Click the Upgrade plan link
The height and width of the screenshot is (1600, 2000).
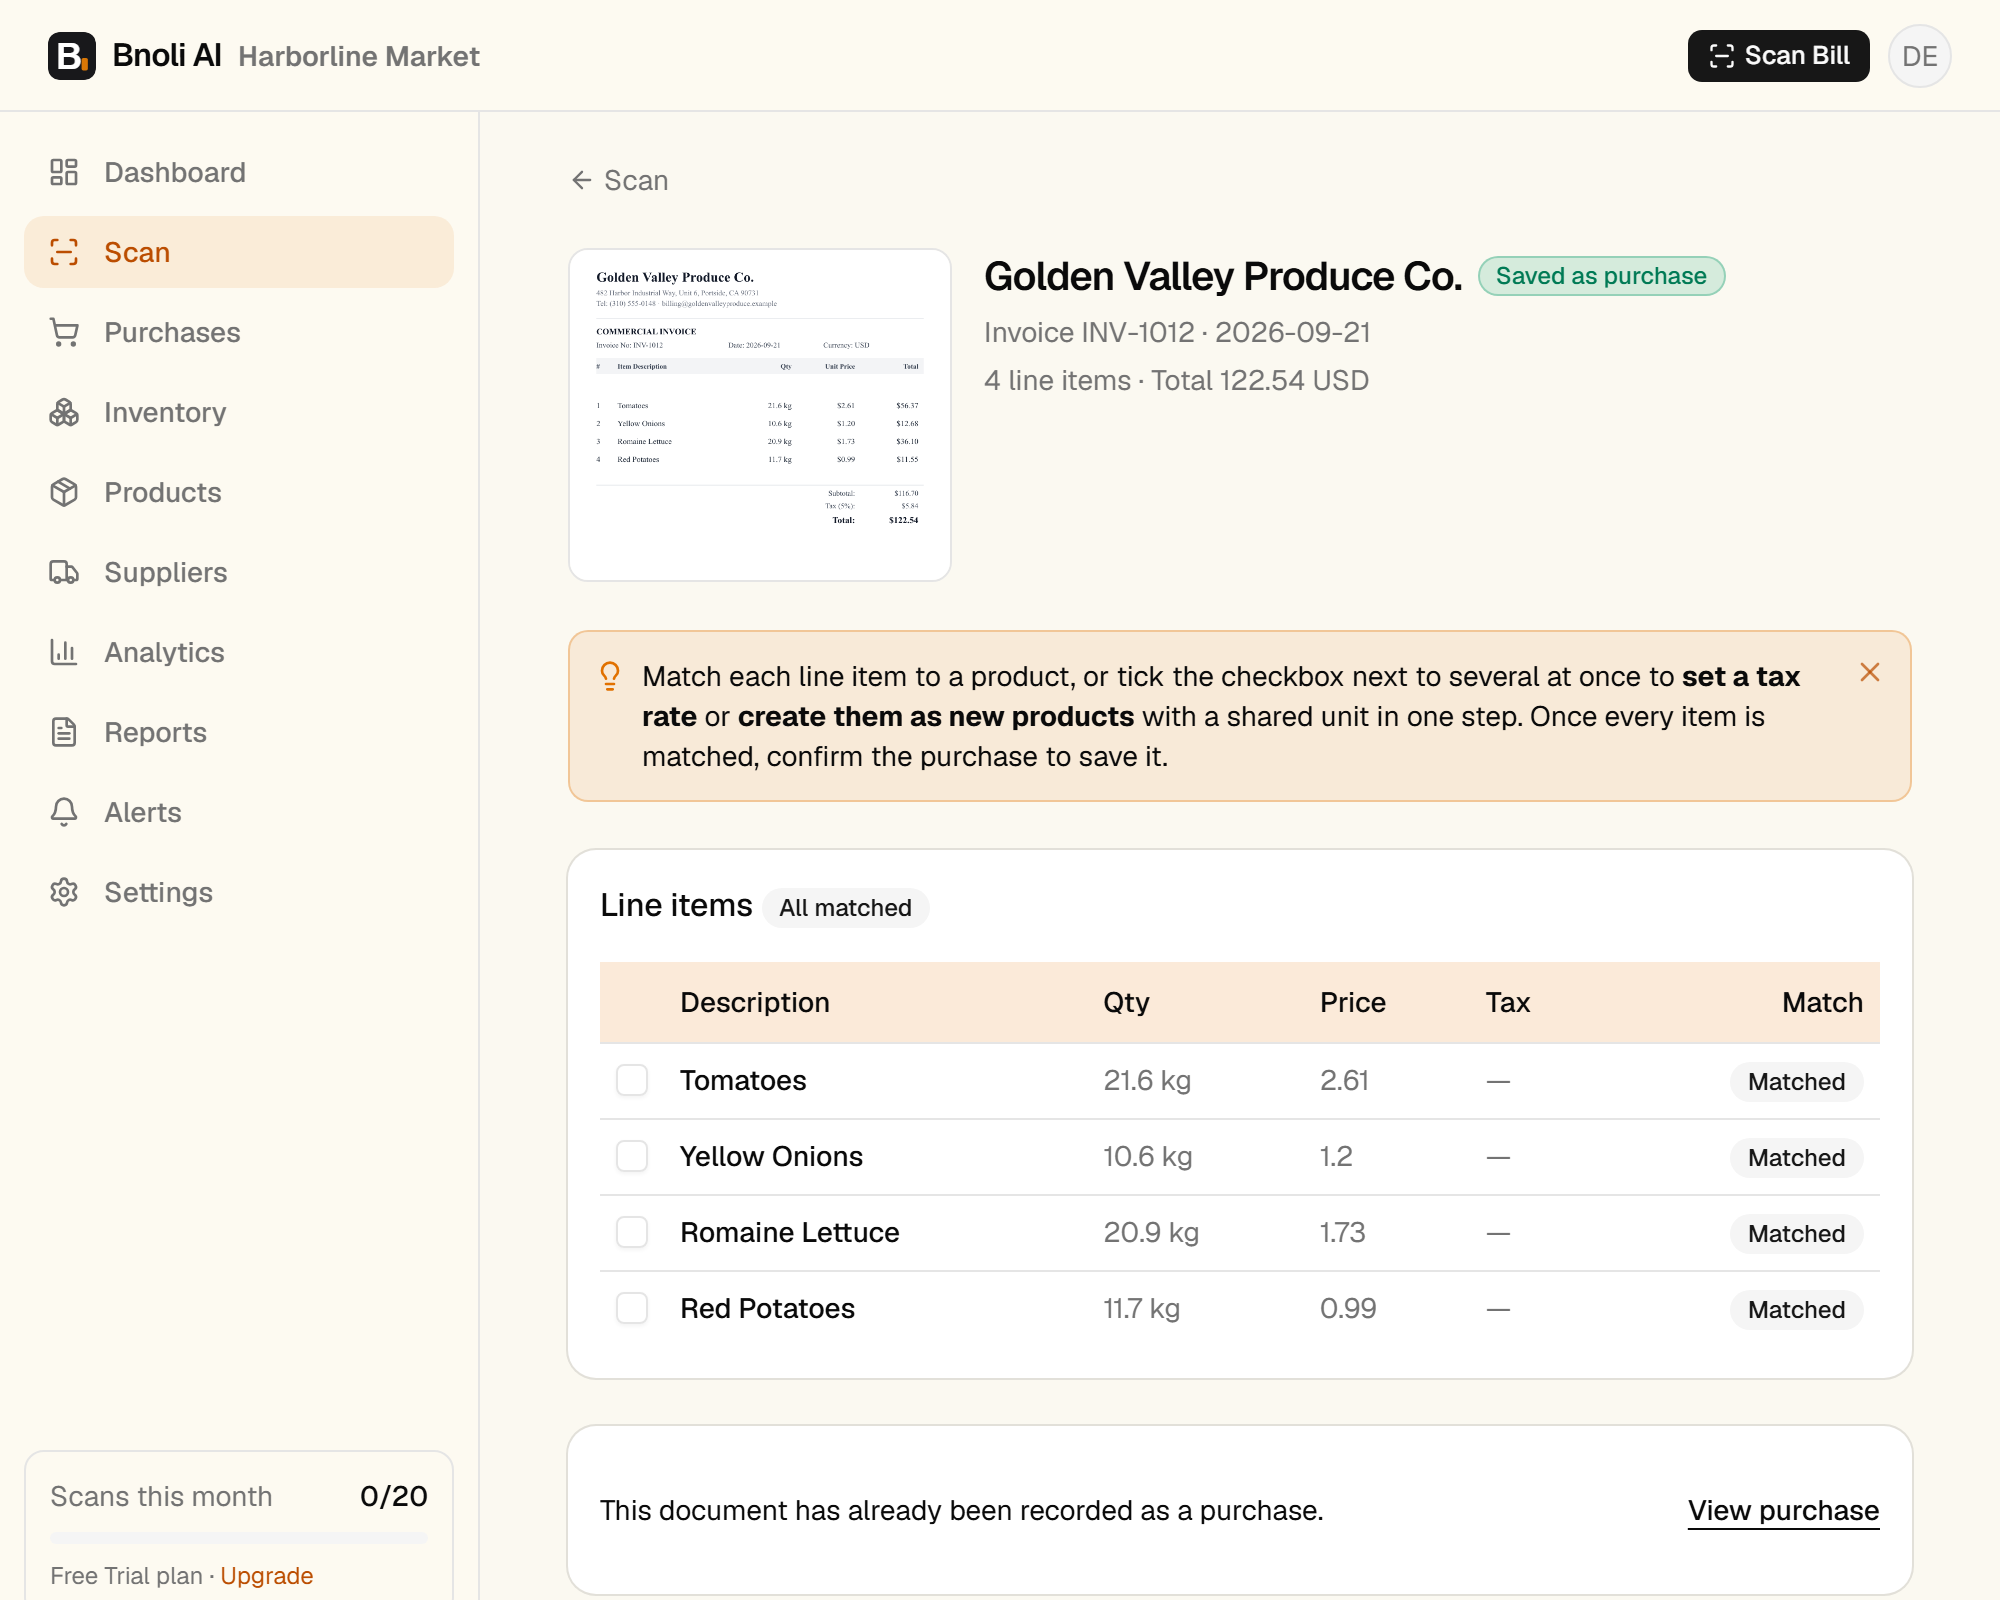click(267, 1576)
